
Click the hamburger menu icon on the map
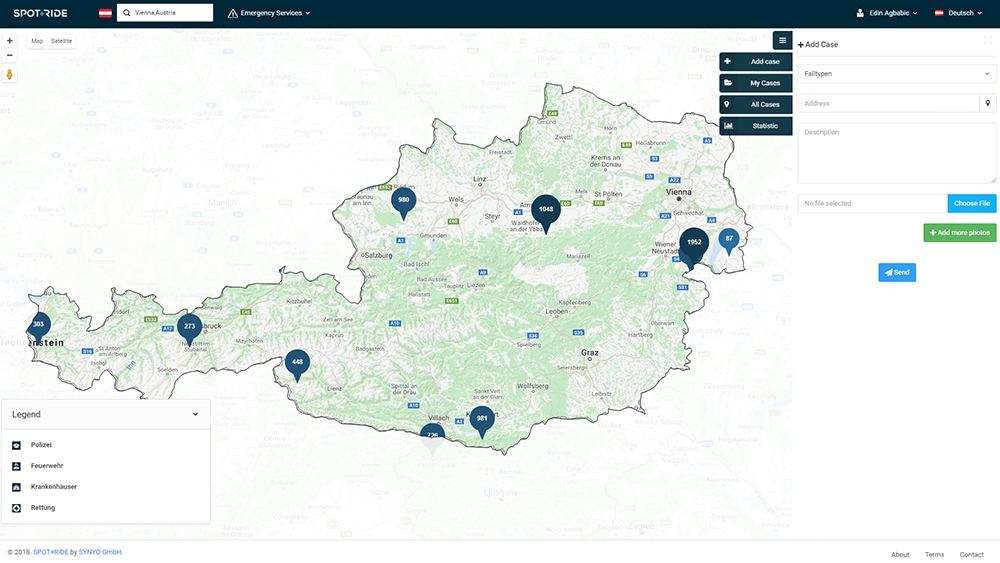pyautogui.click(x=782, y=41)
